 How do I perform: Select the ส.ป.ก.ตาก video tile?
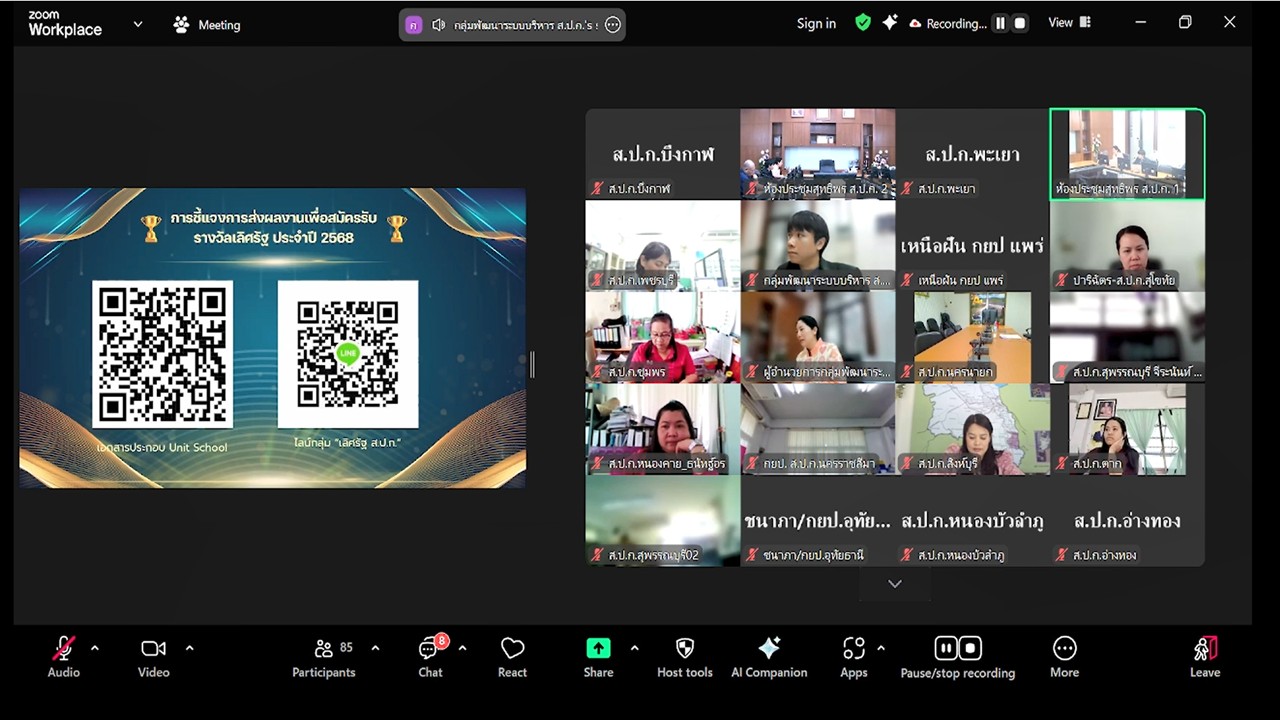pos(1127,429)
